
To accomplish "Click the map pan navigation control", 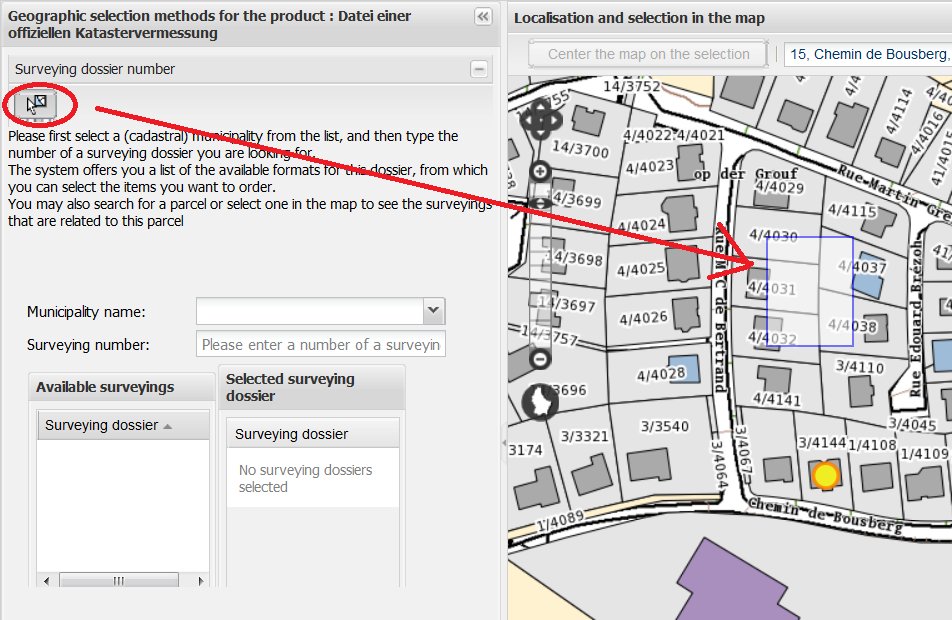I will [540, 121].
